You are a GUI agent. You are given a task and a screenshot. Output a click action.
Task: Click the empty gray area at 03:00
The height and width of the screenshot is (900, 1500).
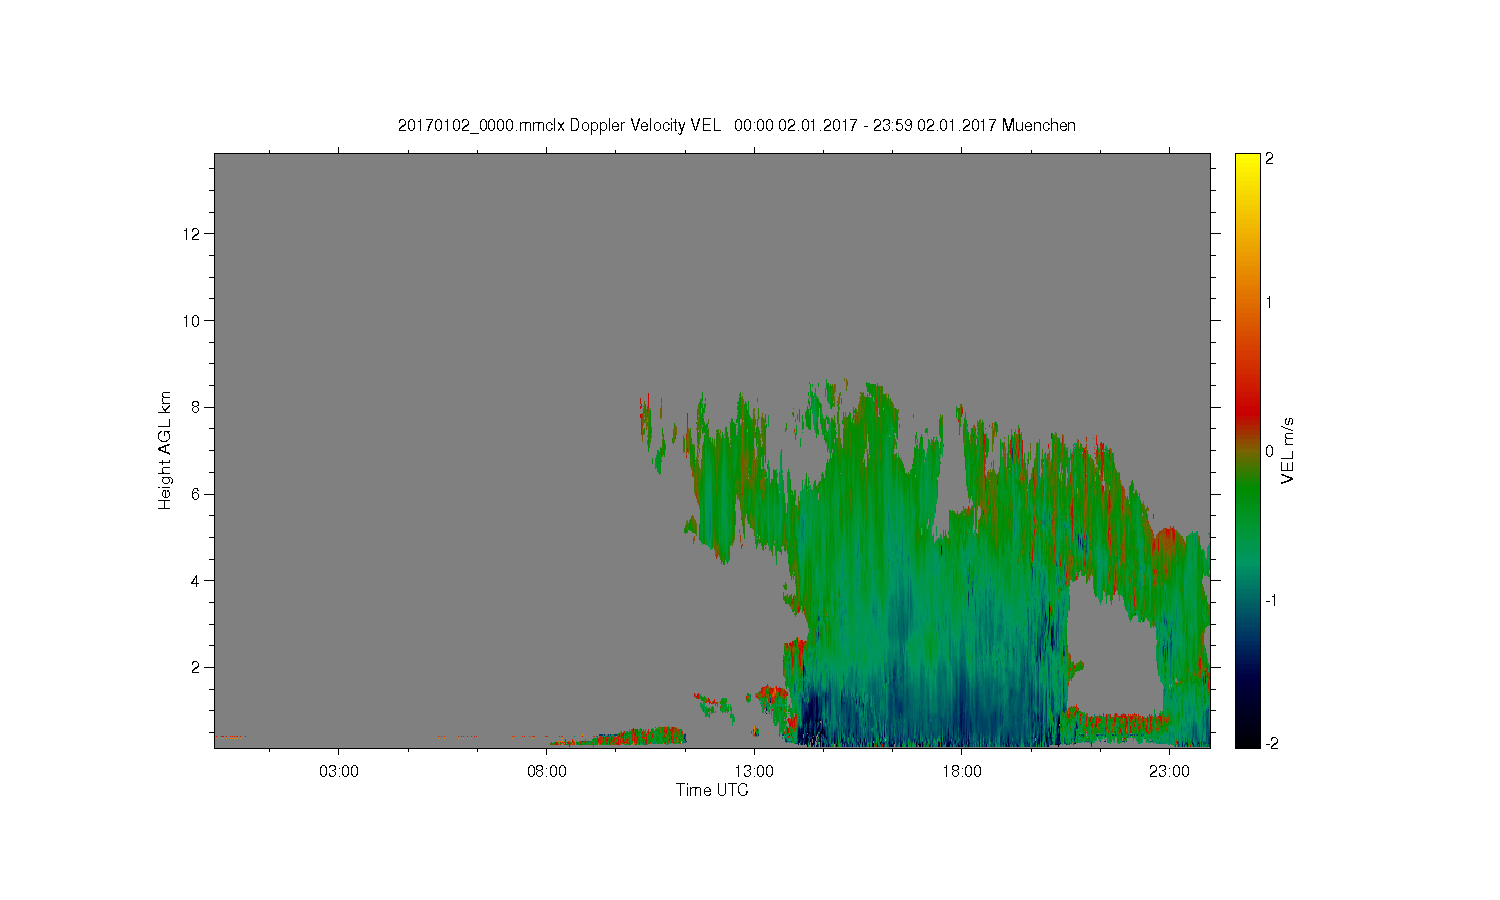point(339,450)
